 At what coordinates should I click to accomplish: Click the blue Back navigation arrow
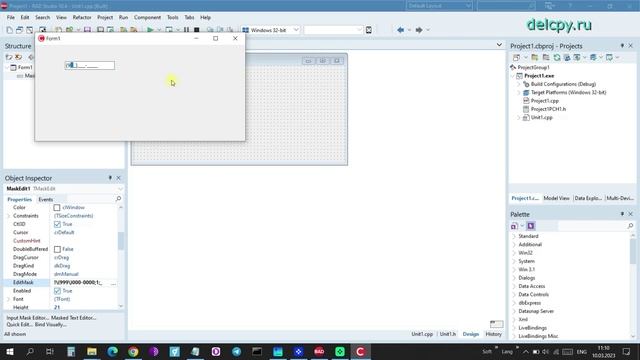tap(400, 30)
